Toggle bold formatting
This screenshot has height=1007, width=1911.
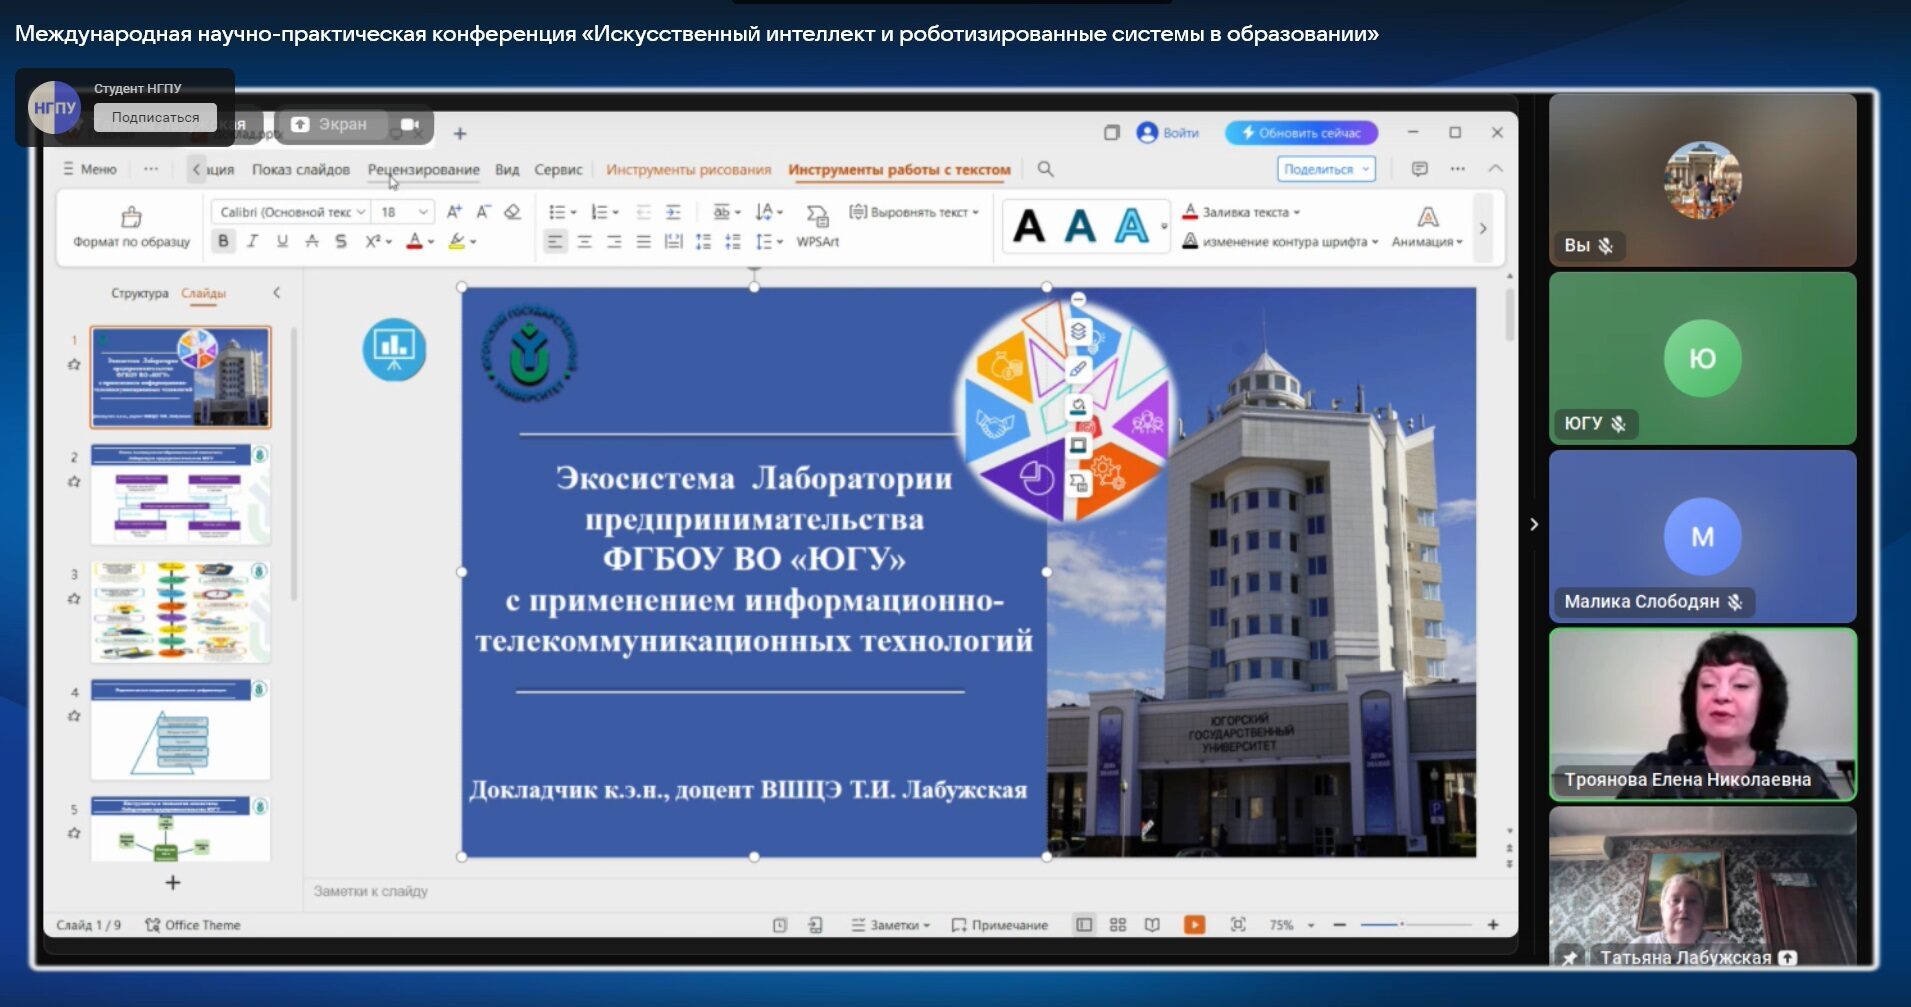pos(223,241)
